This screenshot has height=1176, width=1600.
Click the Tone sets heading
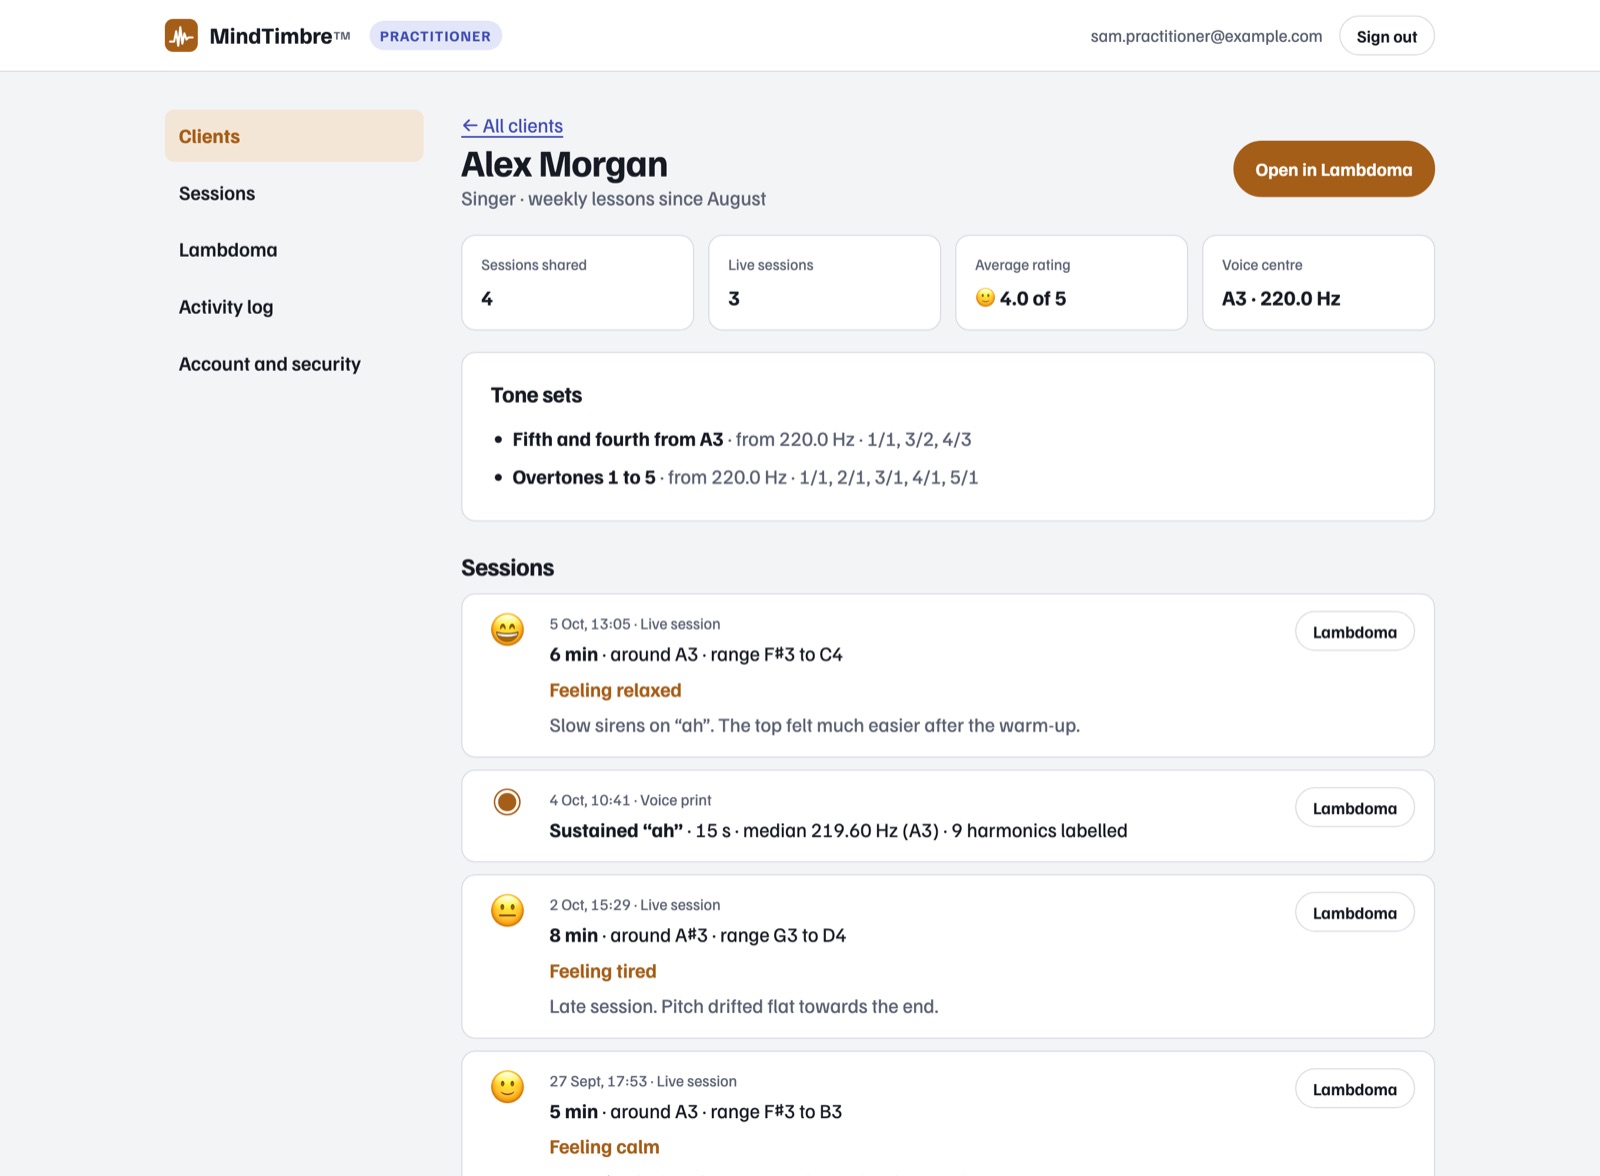click(x=536, y=395)
